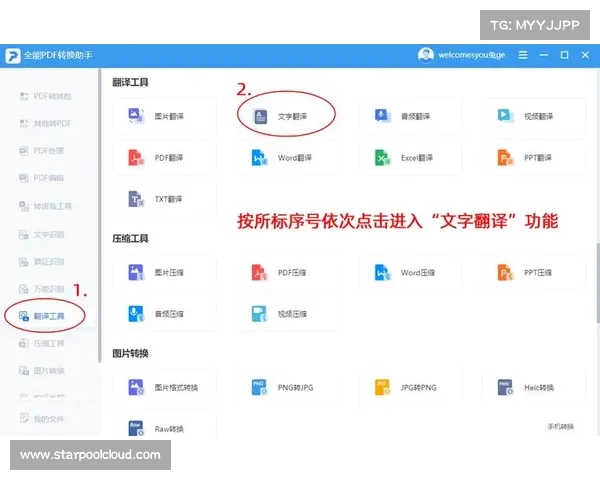Open 文字识别 in the sidebar
The height and width of the screenshot is (480, 600).
click(41, 235)
